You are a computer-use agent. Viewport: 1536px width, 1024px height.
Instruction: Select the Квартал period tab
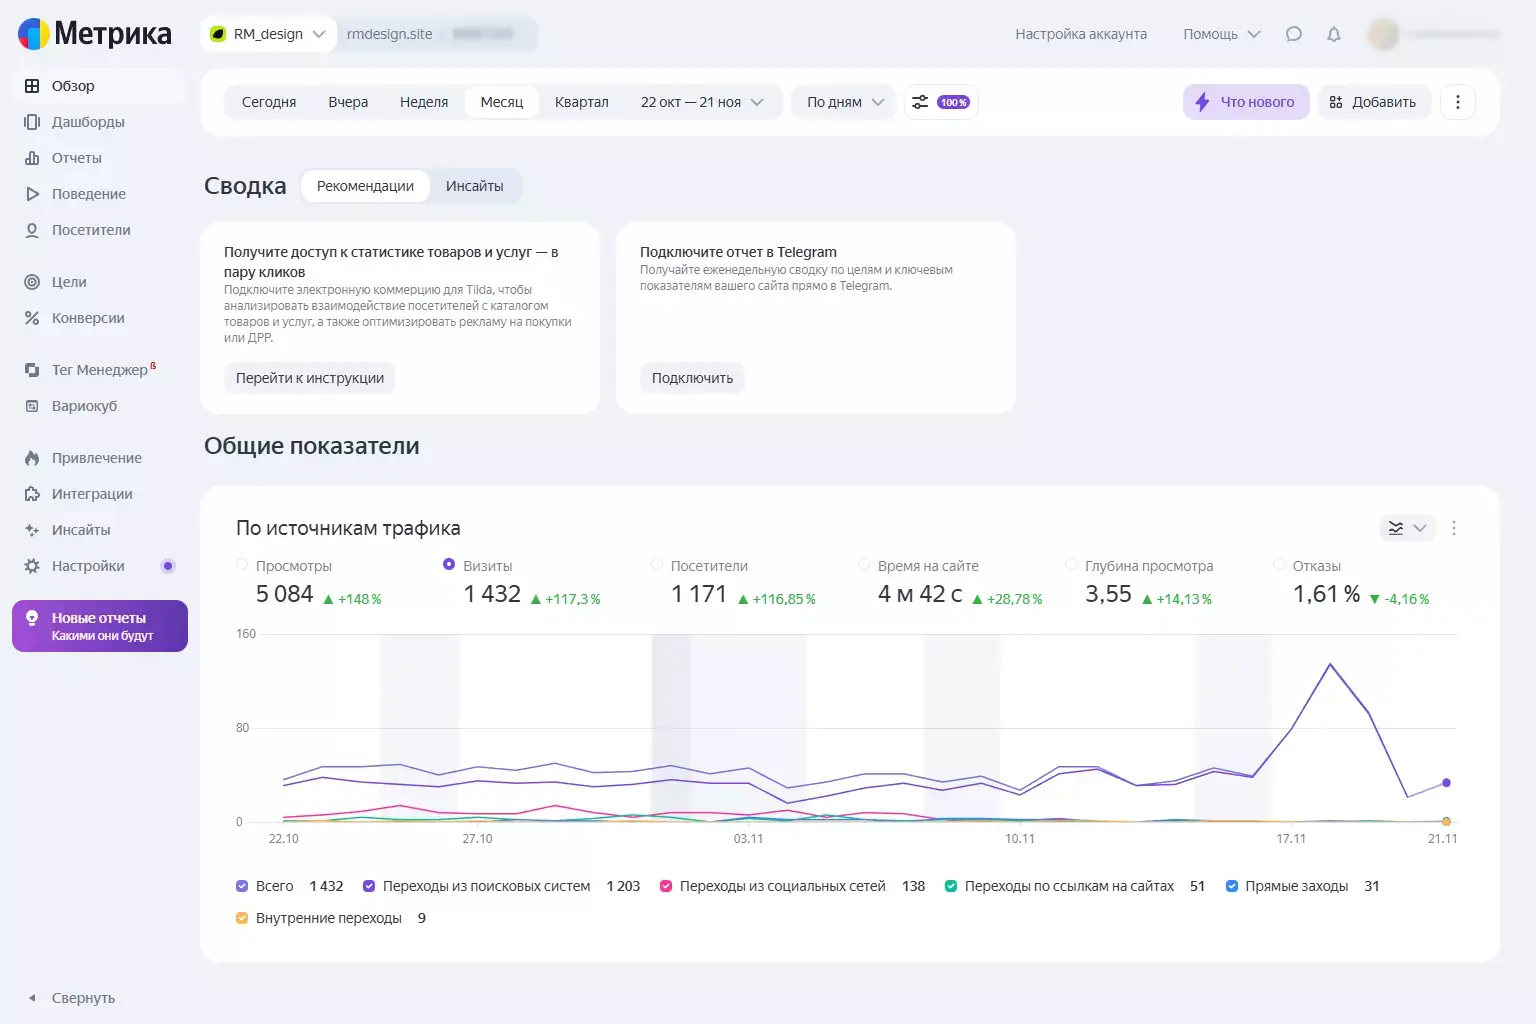click(x=581, y=101)
